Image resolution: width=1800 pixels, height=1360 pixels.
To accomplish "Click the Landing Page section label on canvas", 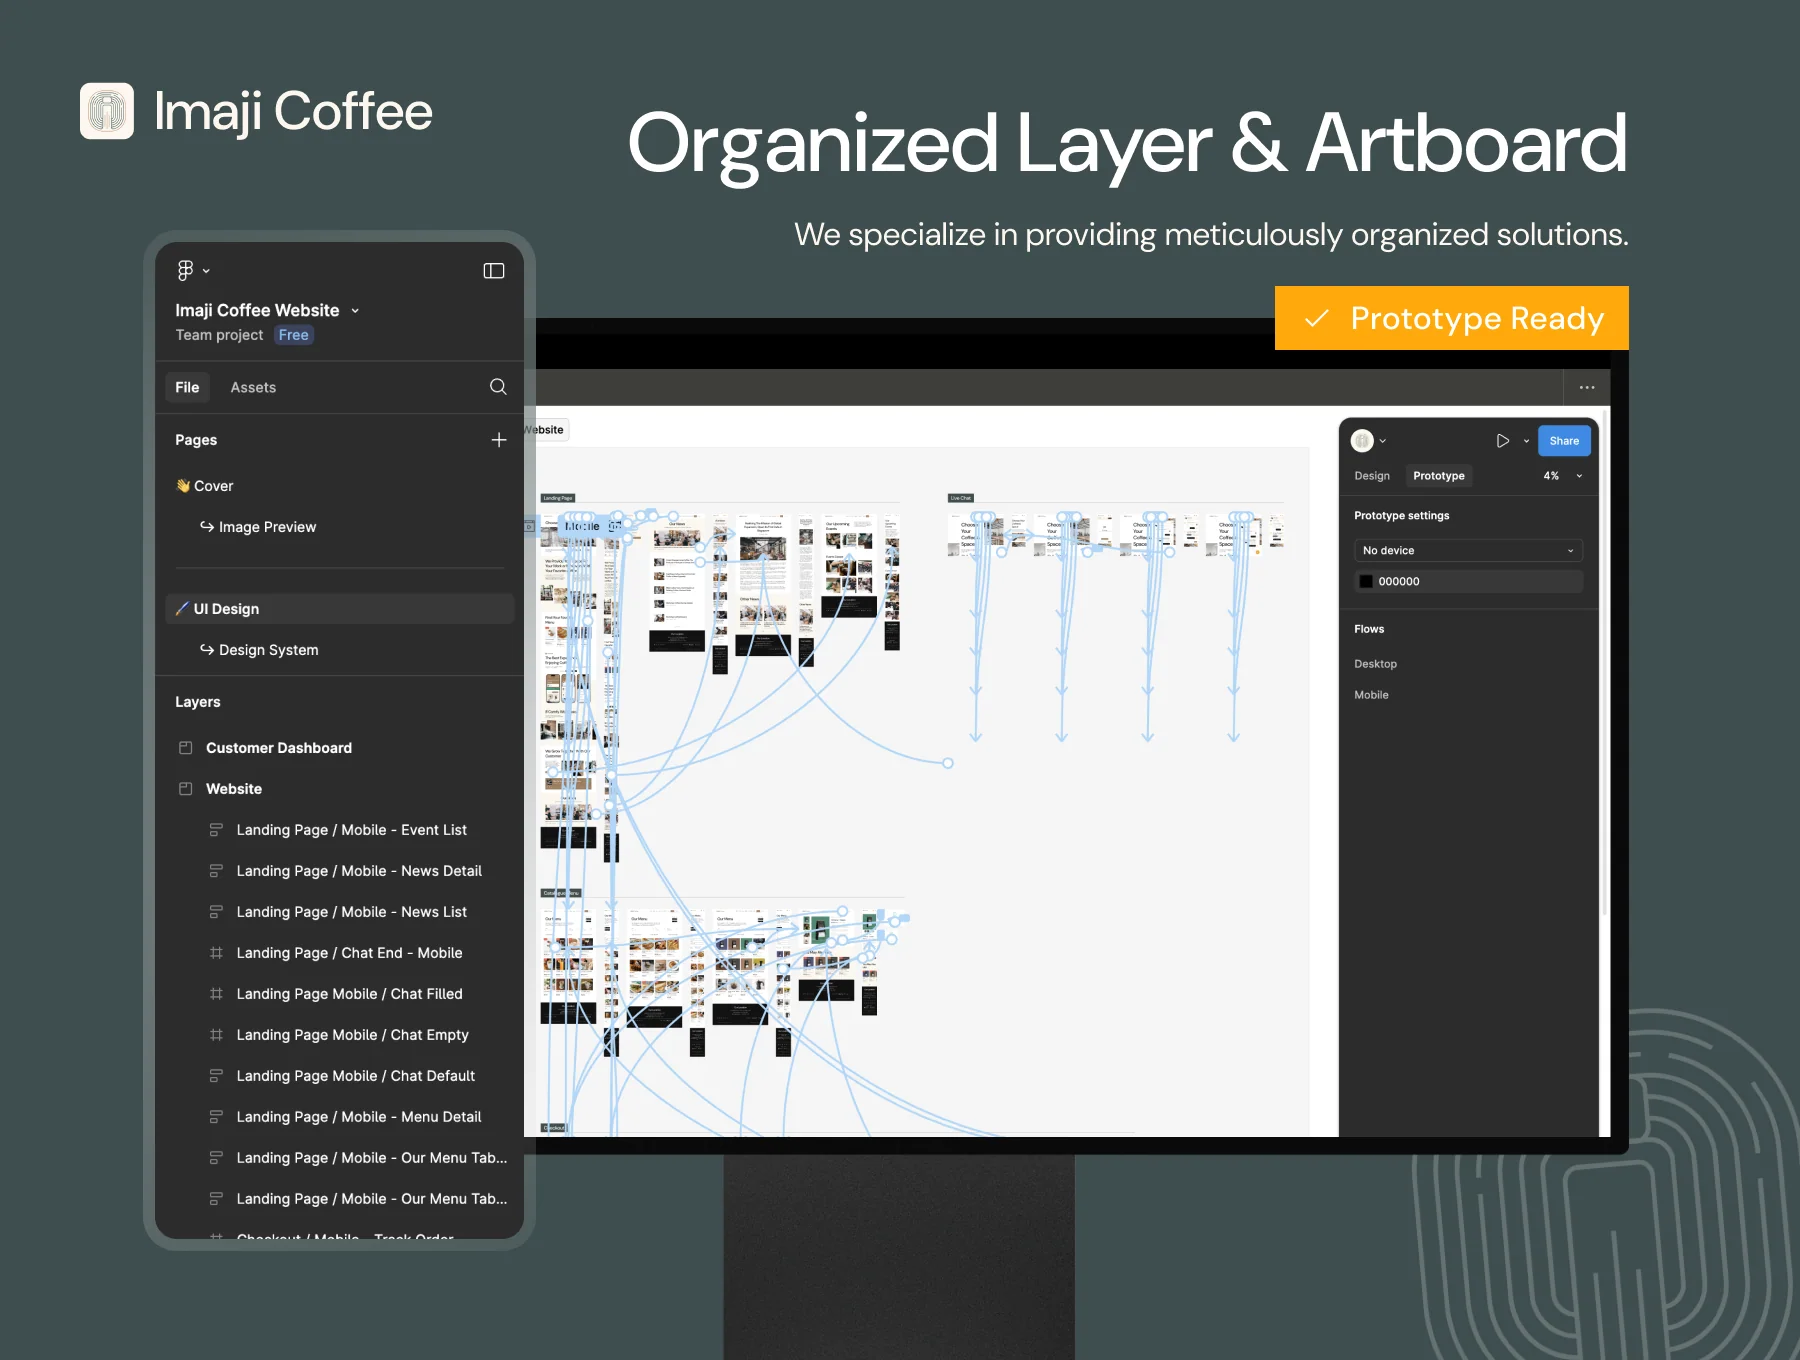I will pyautogui.click(x=558, y=498).
